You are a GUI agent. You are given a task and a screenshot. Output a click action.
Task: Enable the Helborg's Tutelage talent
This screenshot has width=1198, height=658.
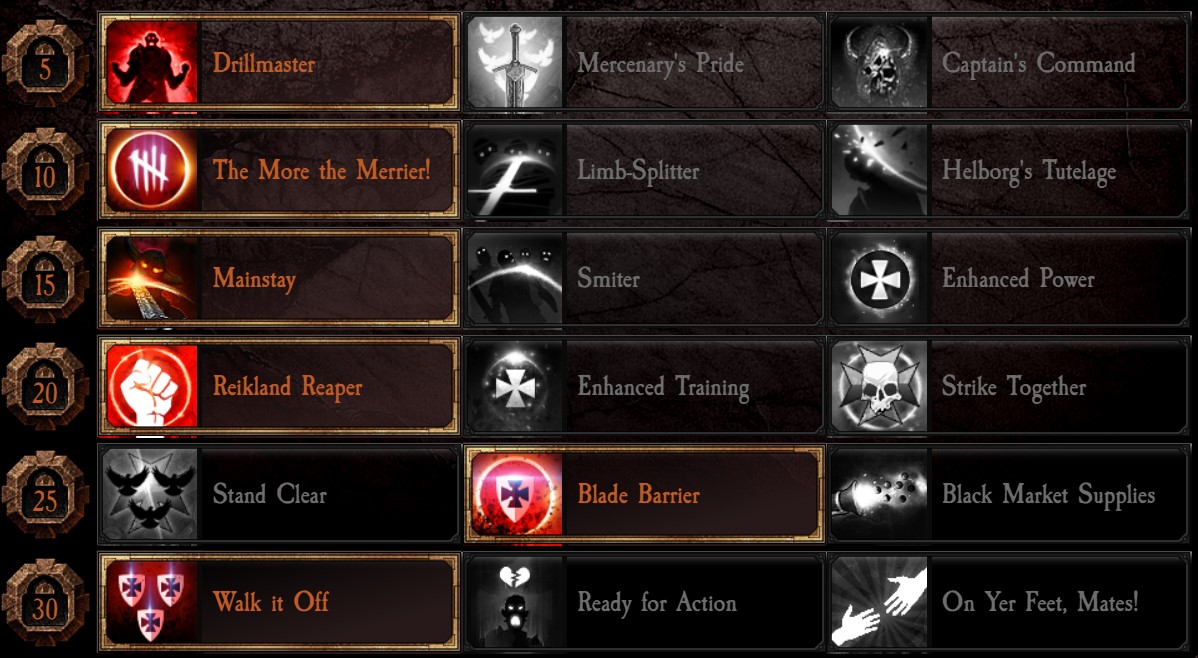pos(1009,170)
